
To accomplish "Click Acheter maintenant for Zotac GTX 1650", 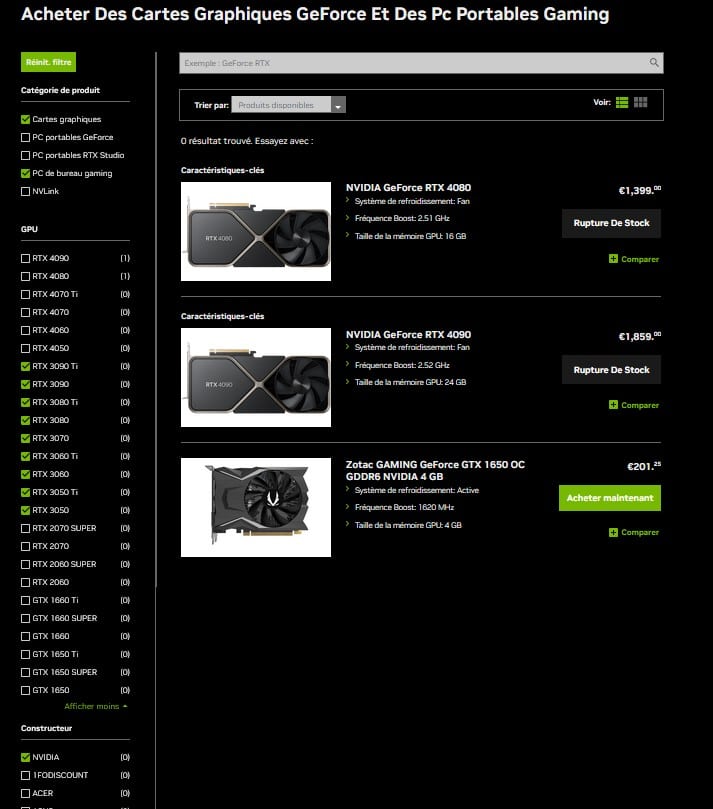I will 610,498.
